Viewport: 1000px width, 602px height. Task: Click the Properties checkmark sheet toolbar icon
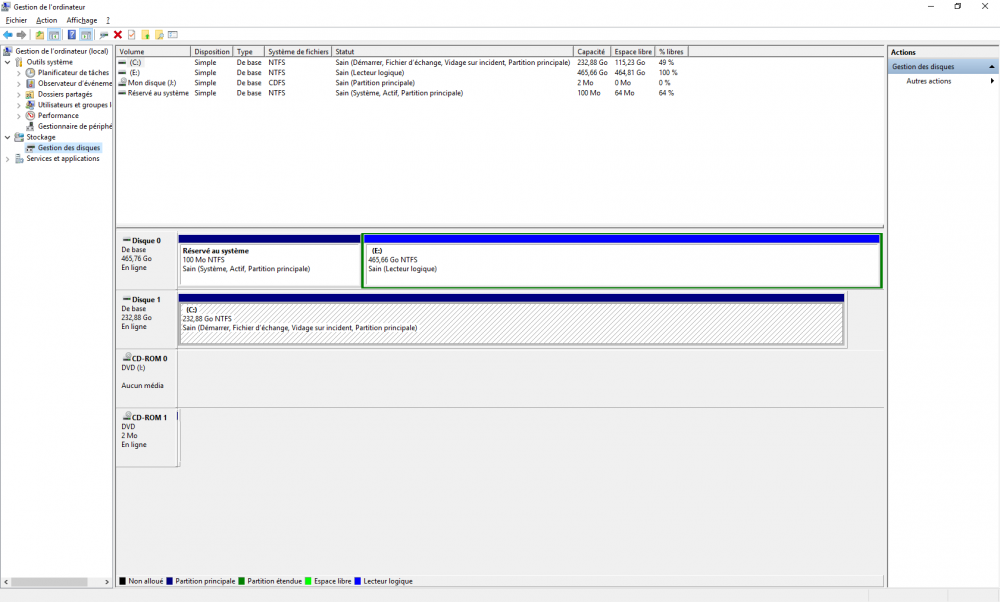[x=131, y=35]
